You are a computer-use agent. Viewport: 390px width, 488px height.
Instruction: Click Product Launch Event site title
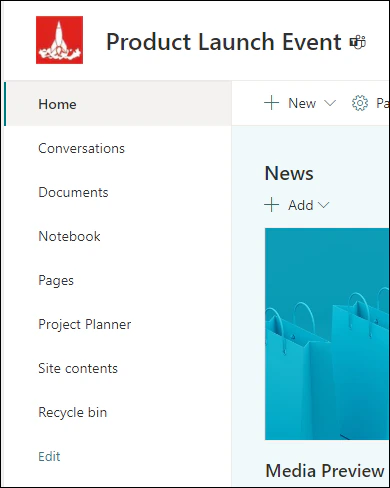pyautogui.click(x=224, y=42)
